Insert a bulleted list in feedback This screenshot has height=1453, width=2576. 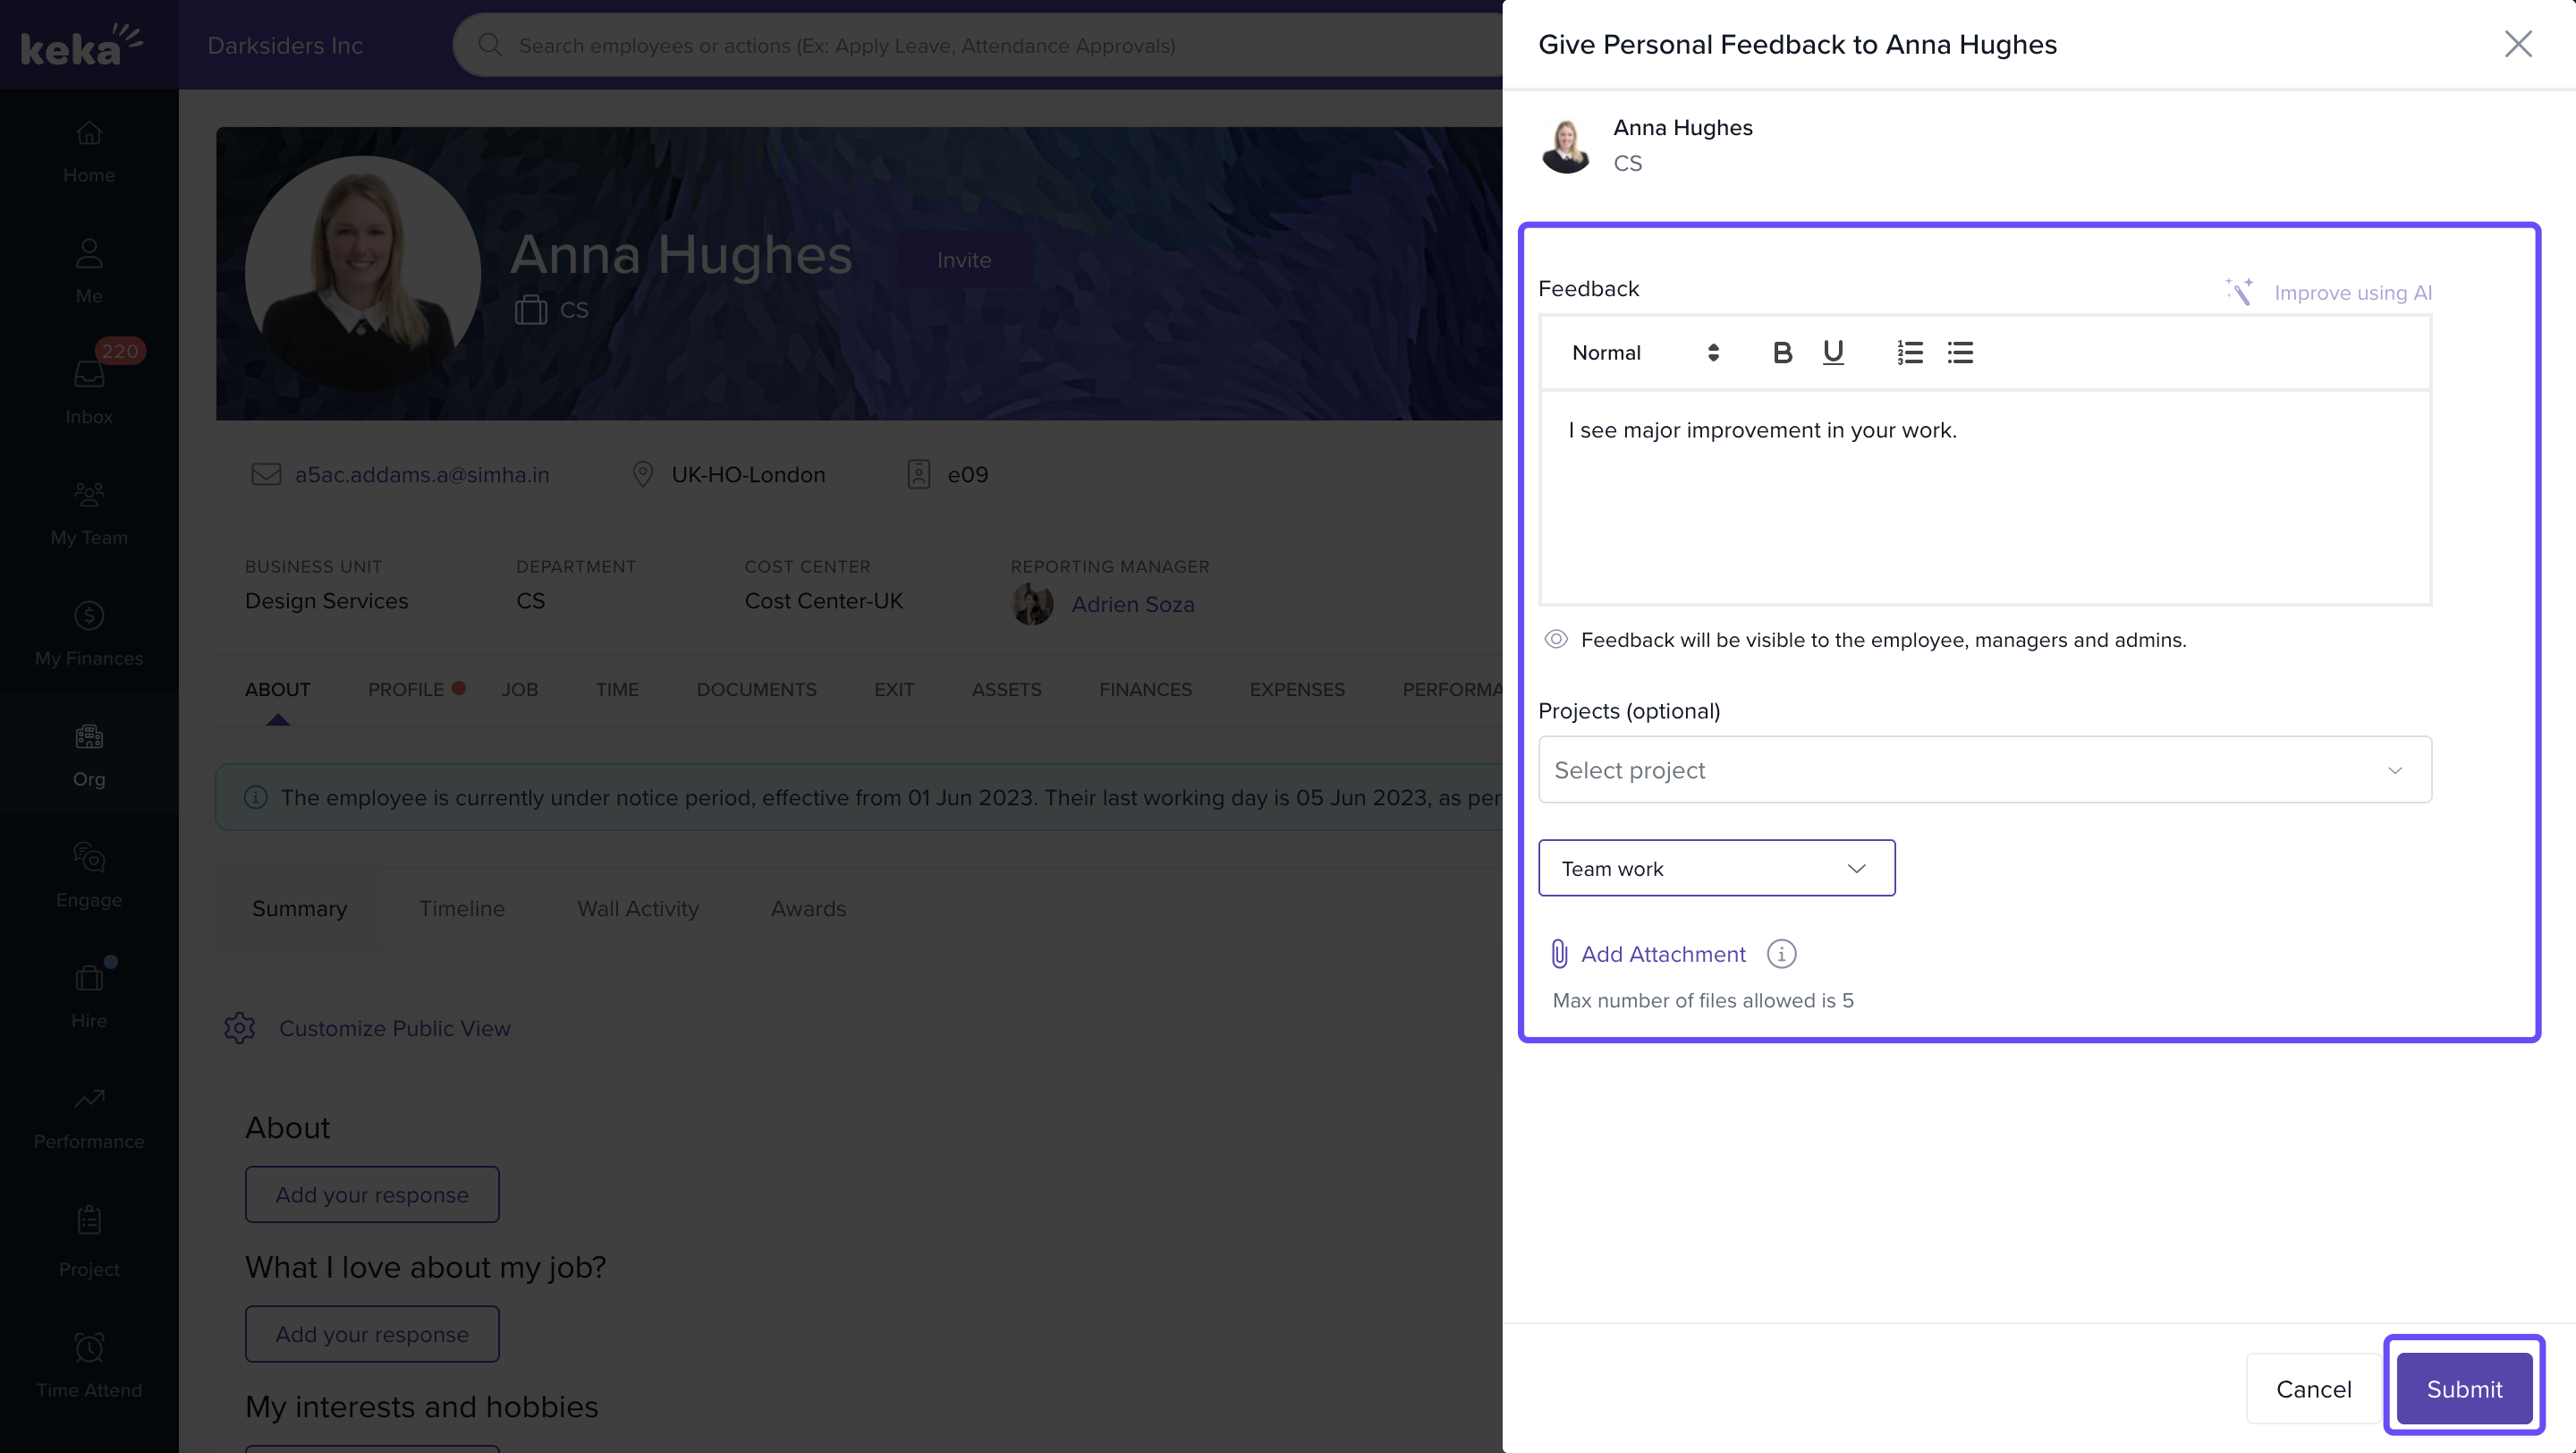click(1960, 352)
